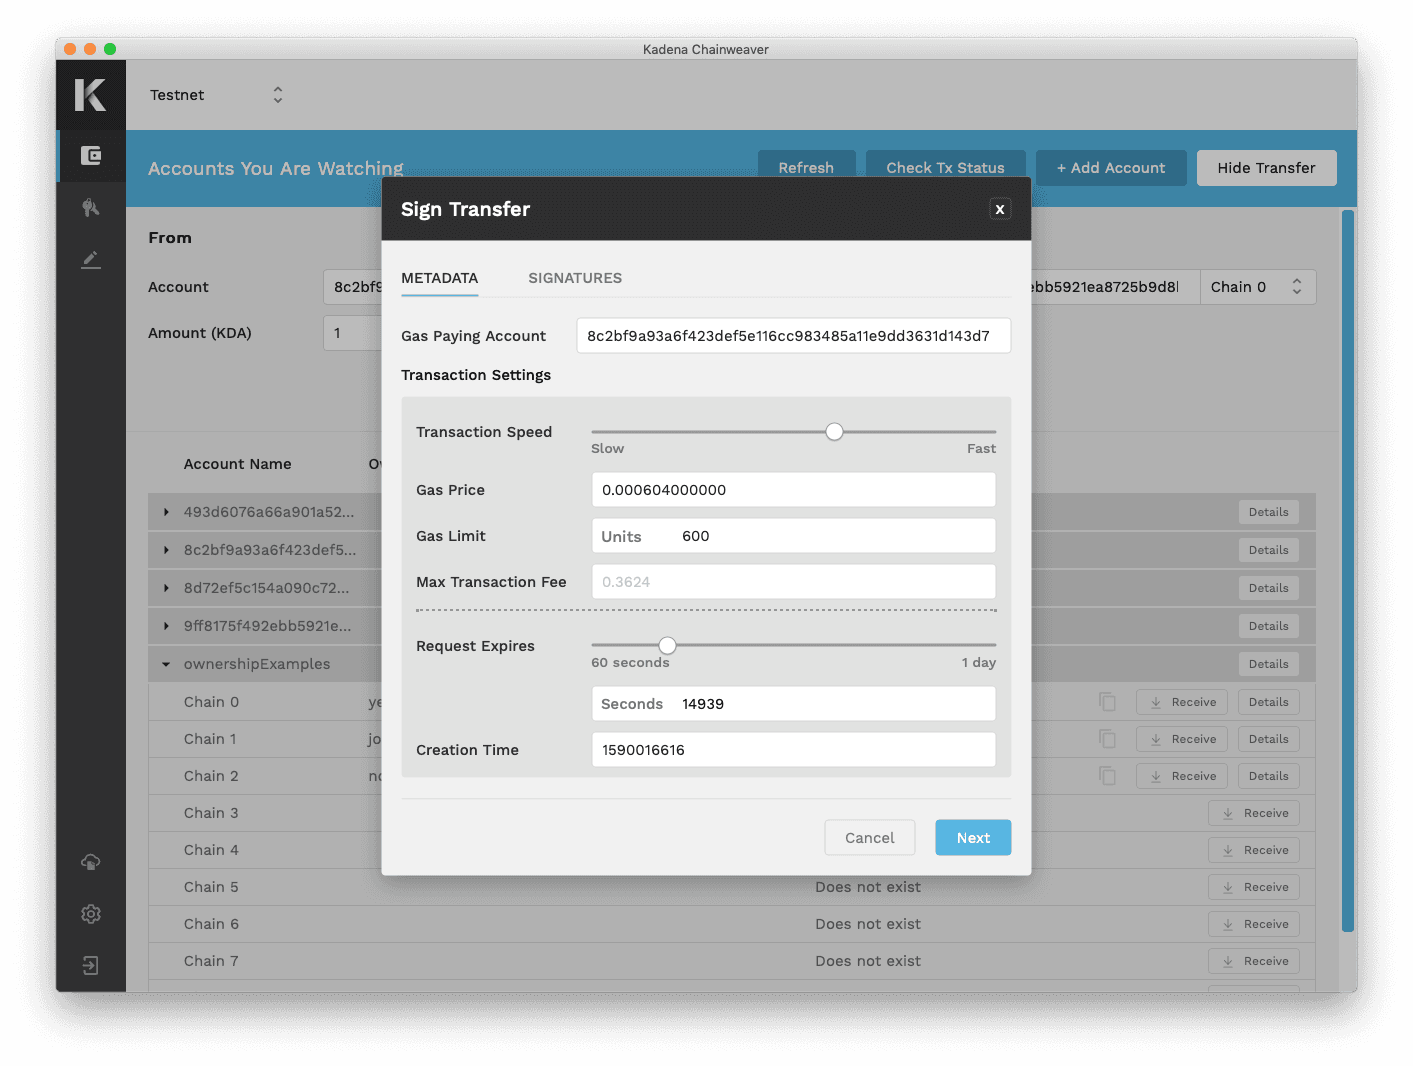
Task: Click the Gas Price input field
Action: [x=793, y=490]
